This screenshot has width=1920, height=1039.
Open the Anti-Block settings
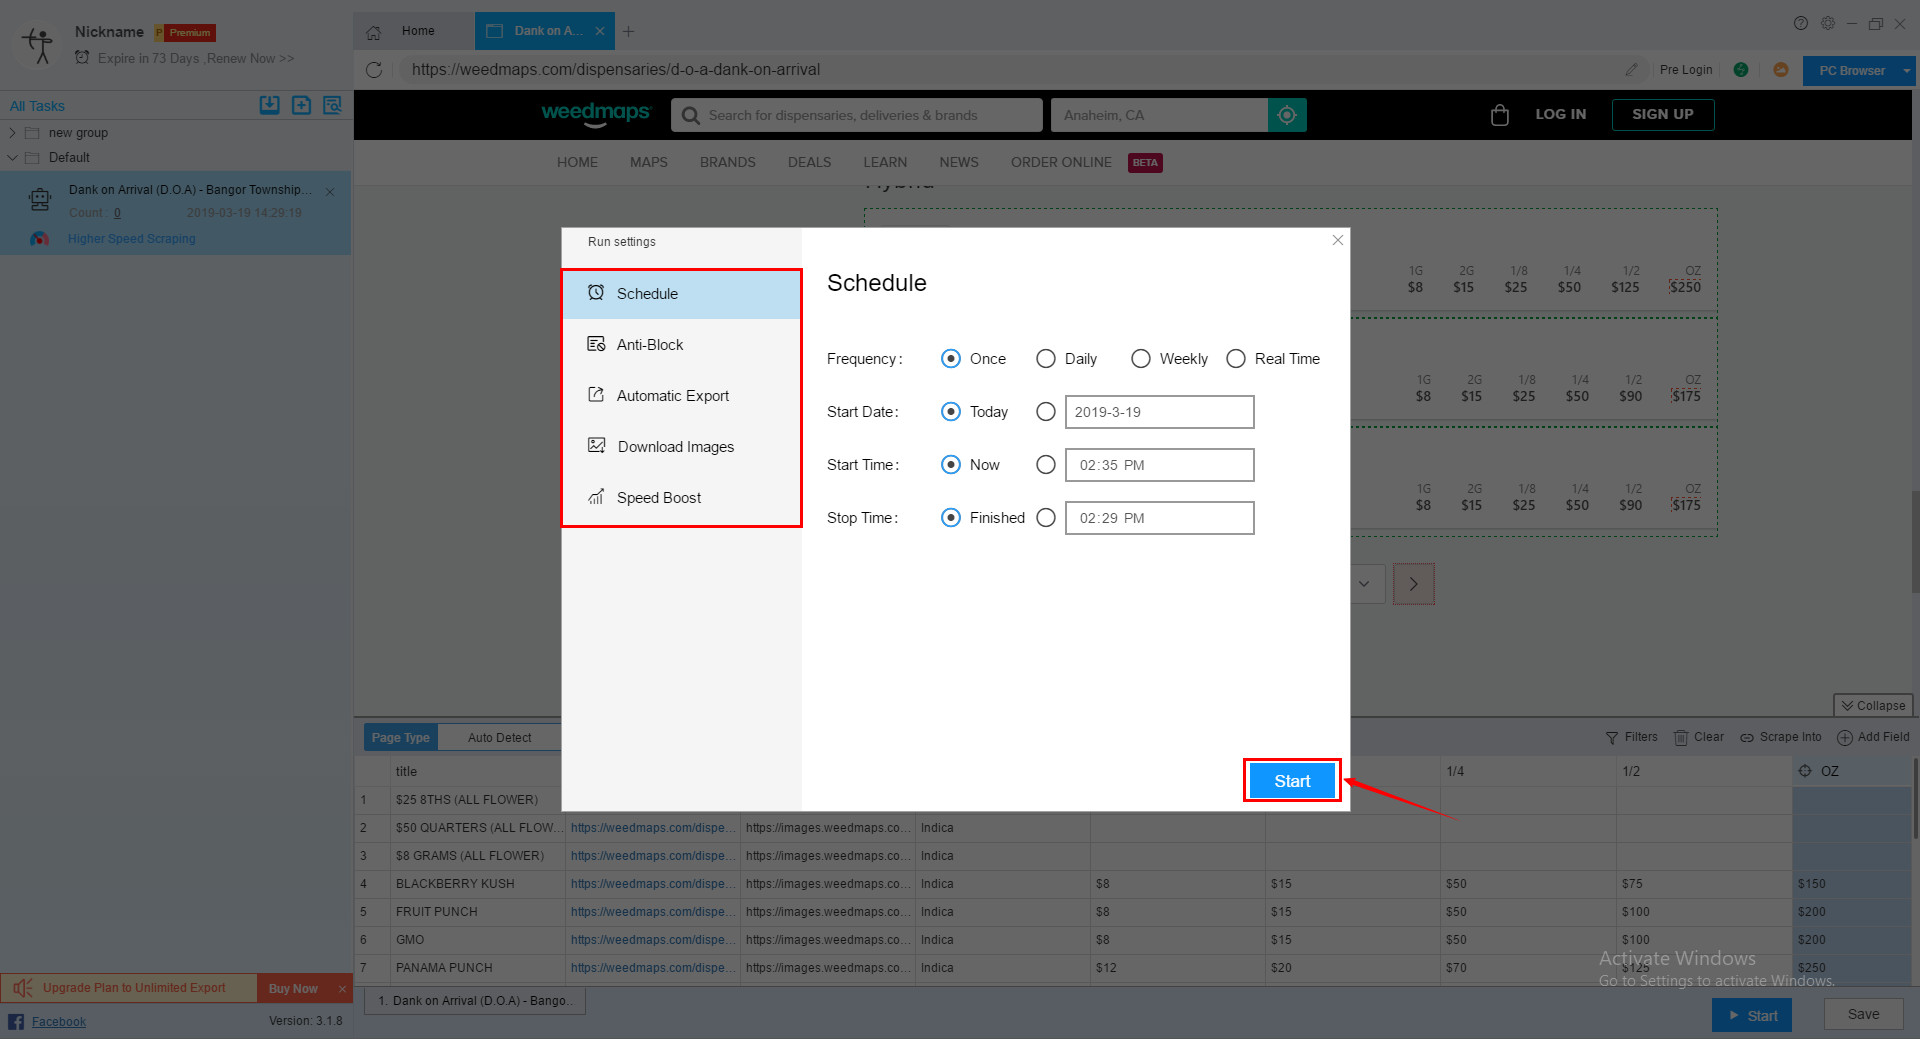point(681,344)
